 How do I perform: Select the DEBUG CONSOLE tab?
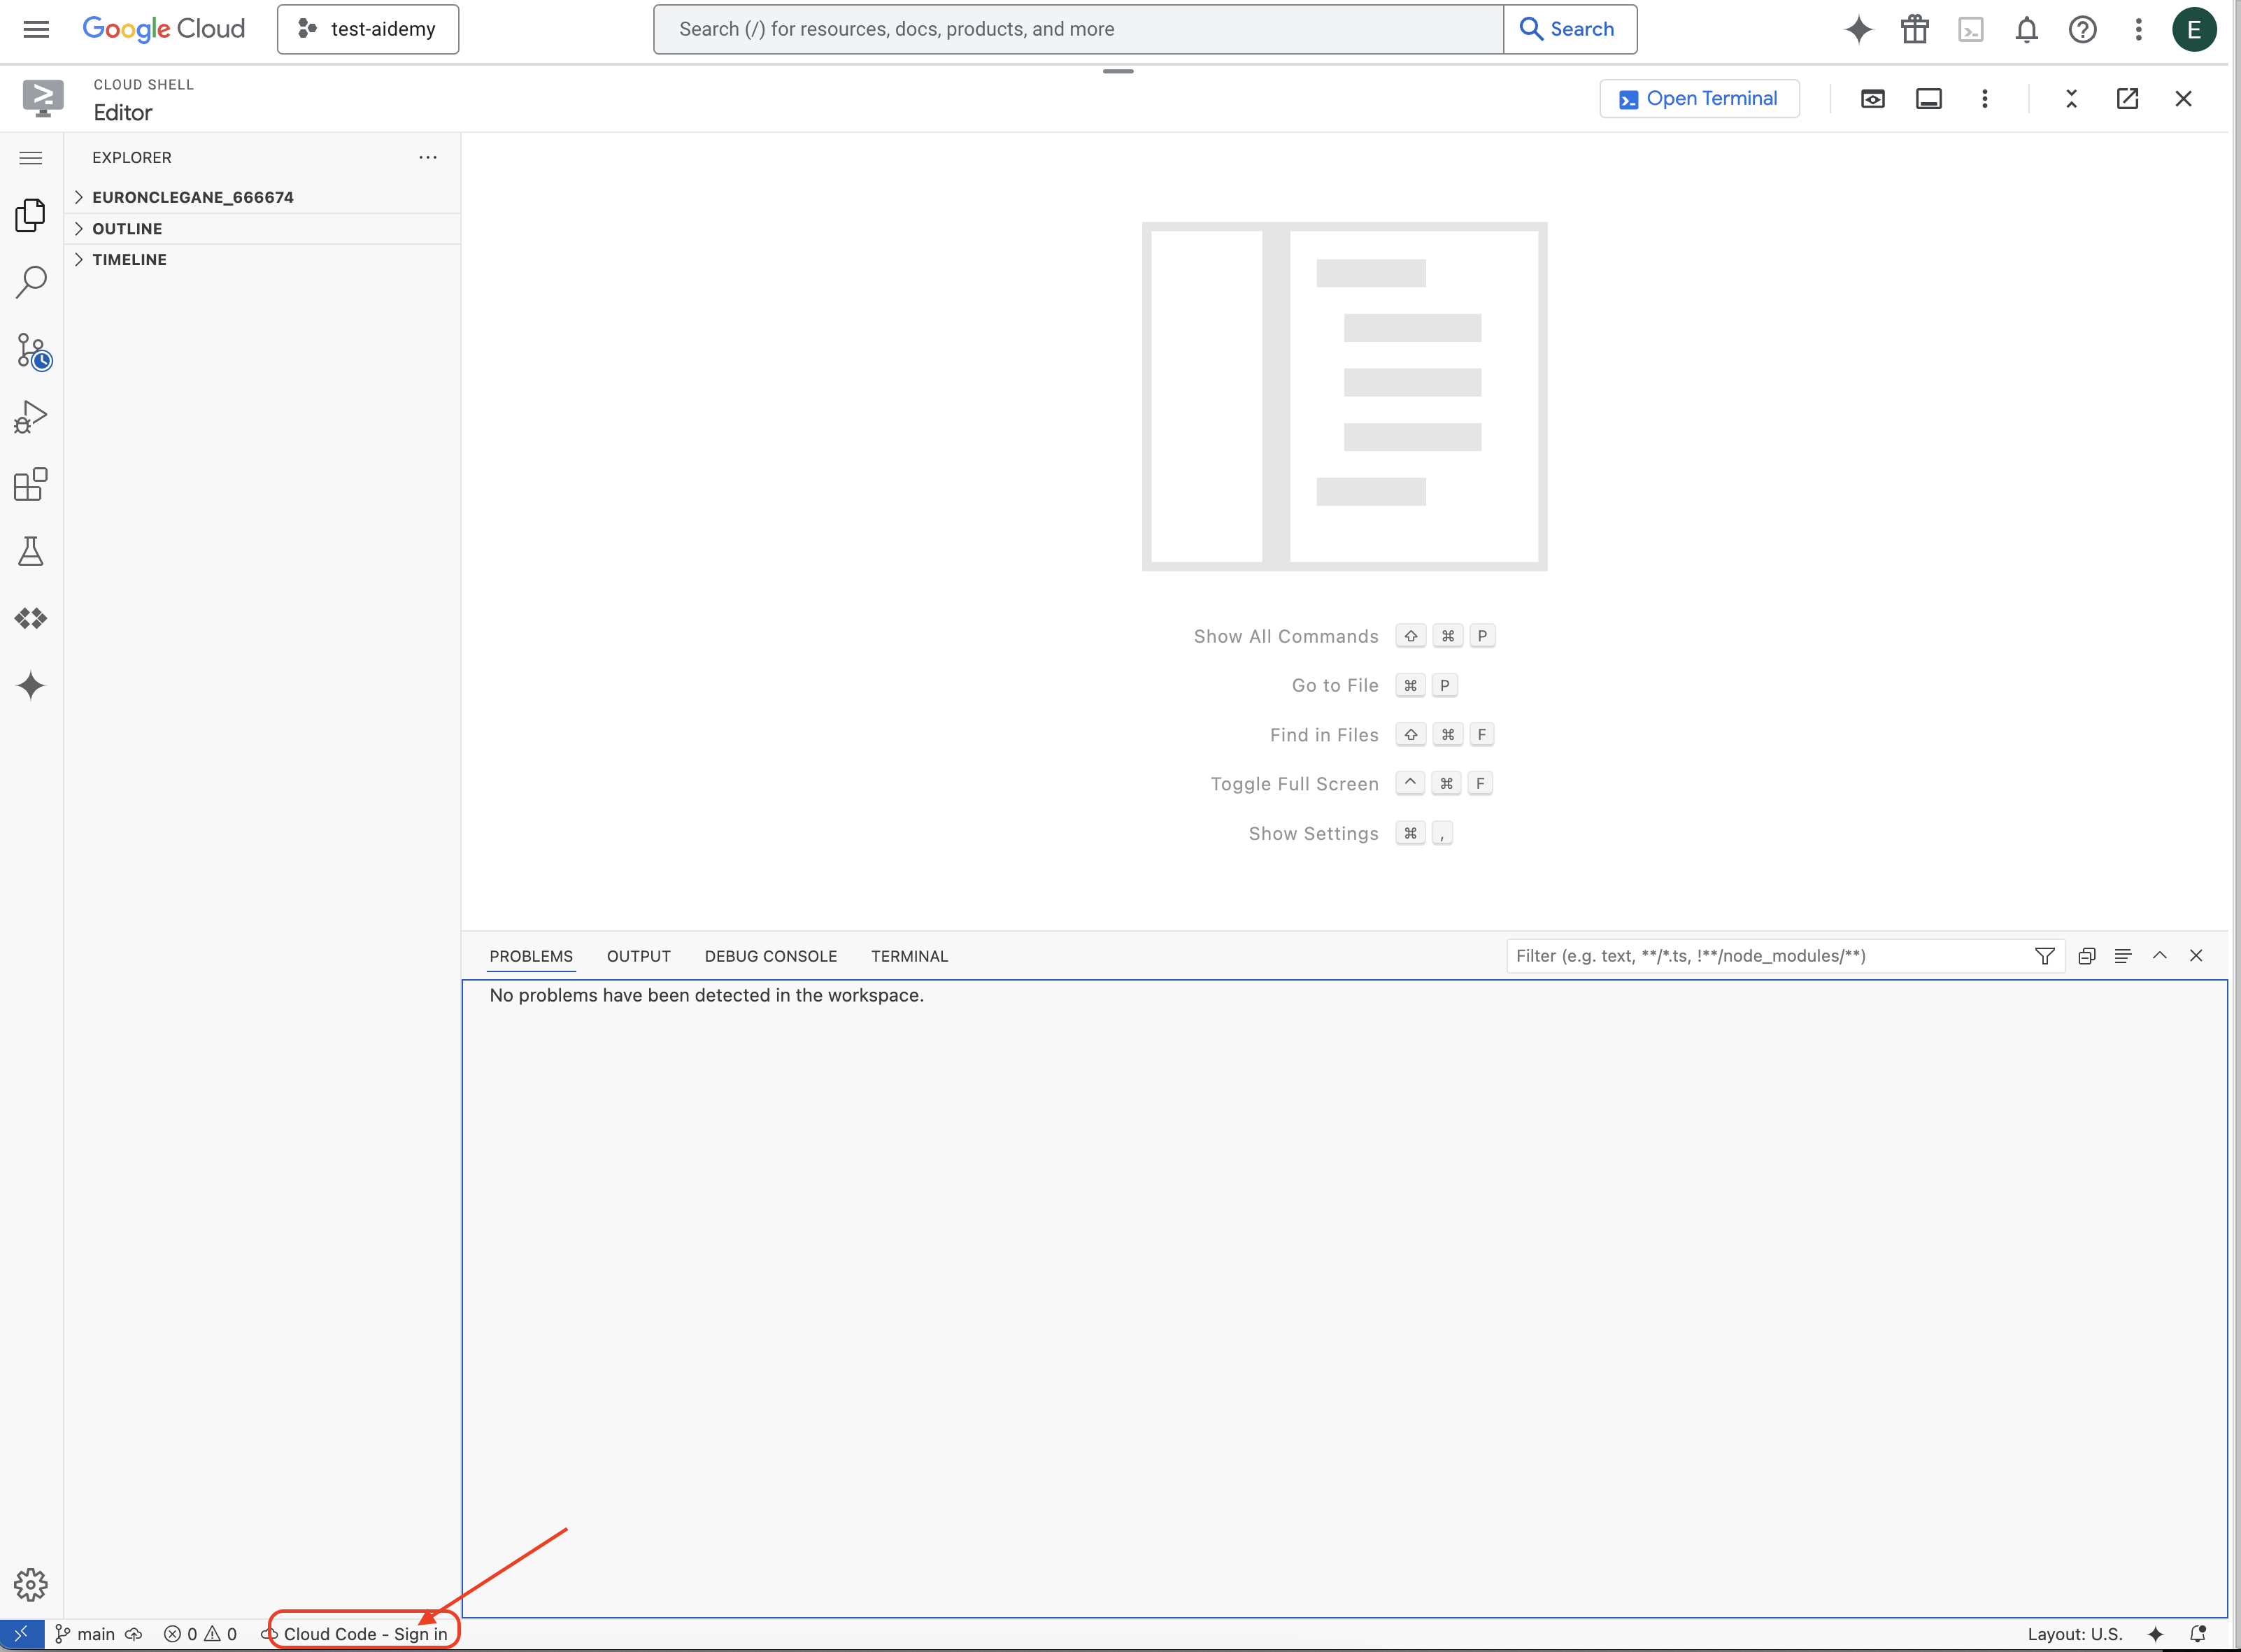771,955
